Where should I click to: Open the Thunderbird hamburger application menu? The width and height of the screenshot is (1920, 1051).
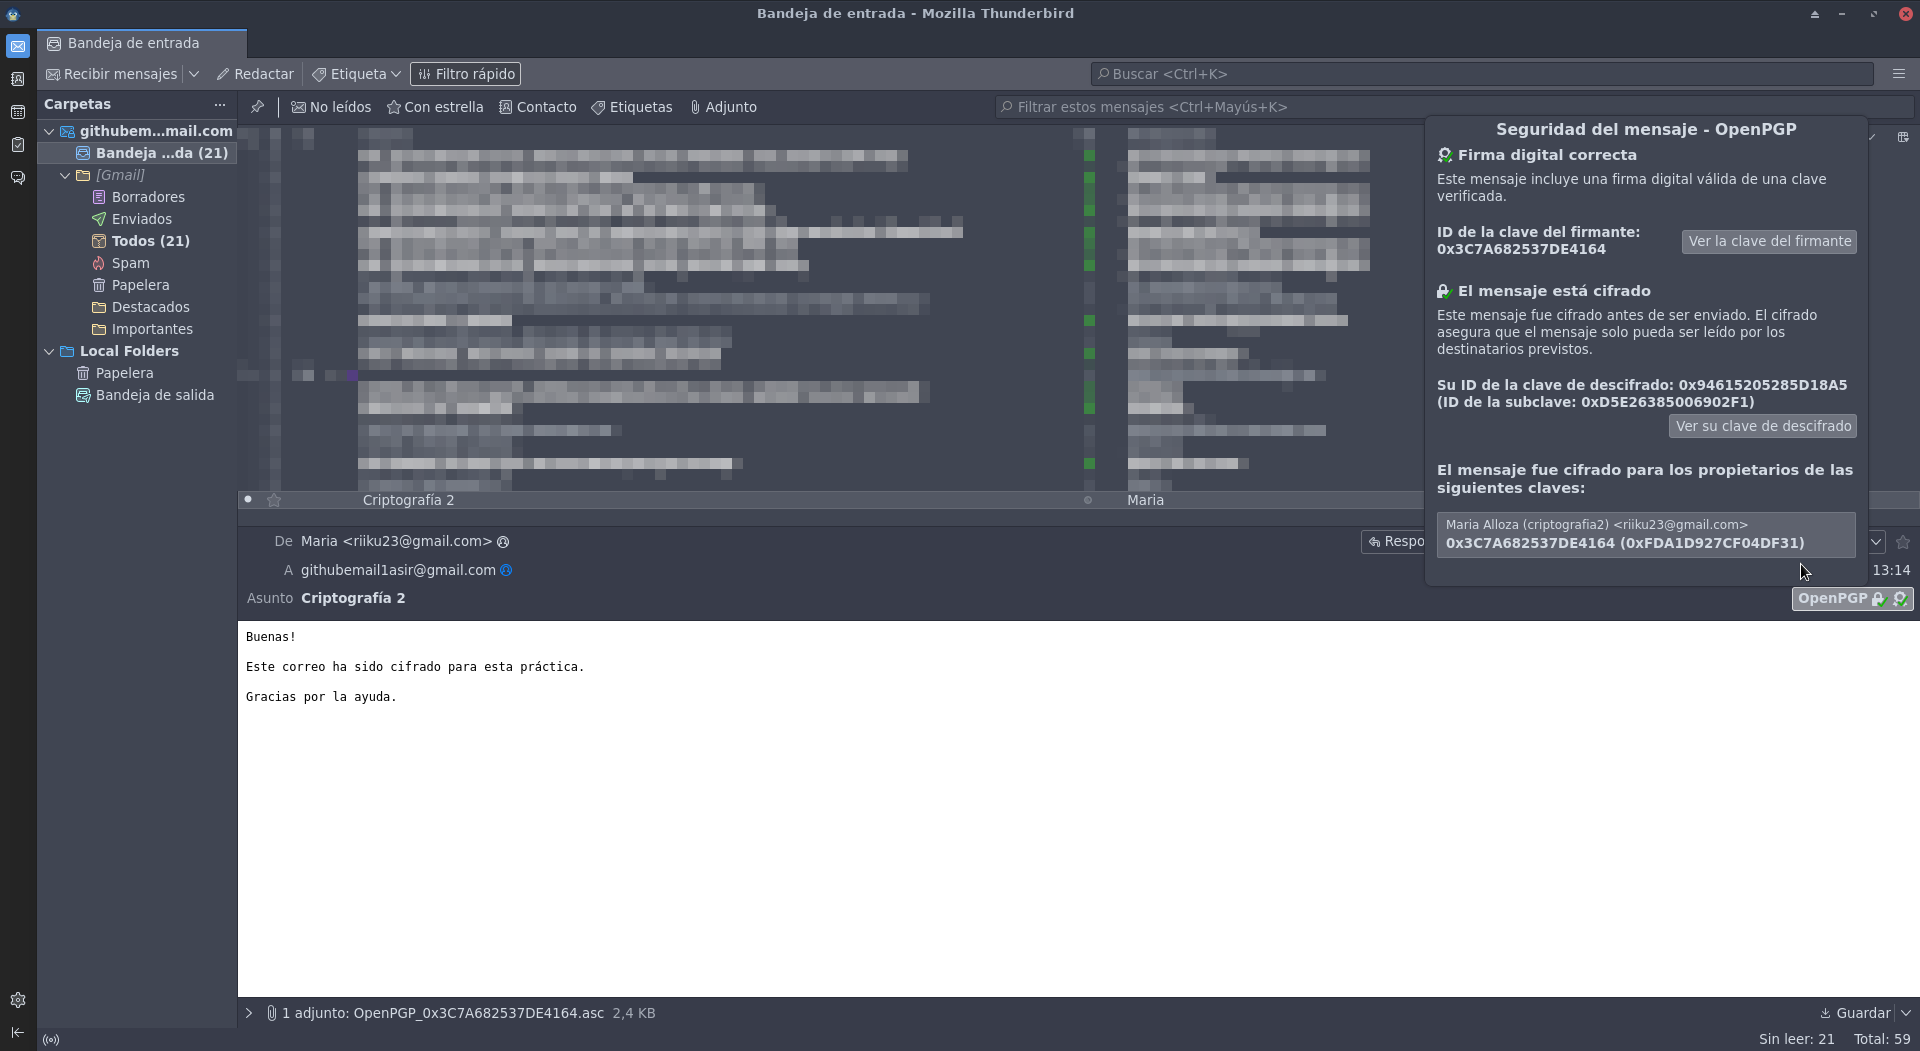(1898, 74)
